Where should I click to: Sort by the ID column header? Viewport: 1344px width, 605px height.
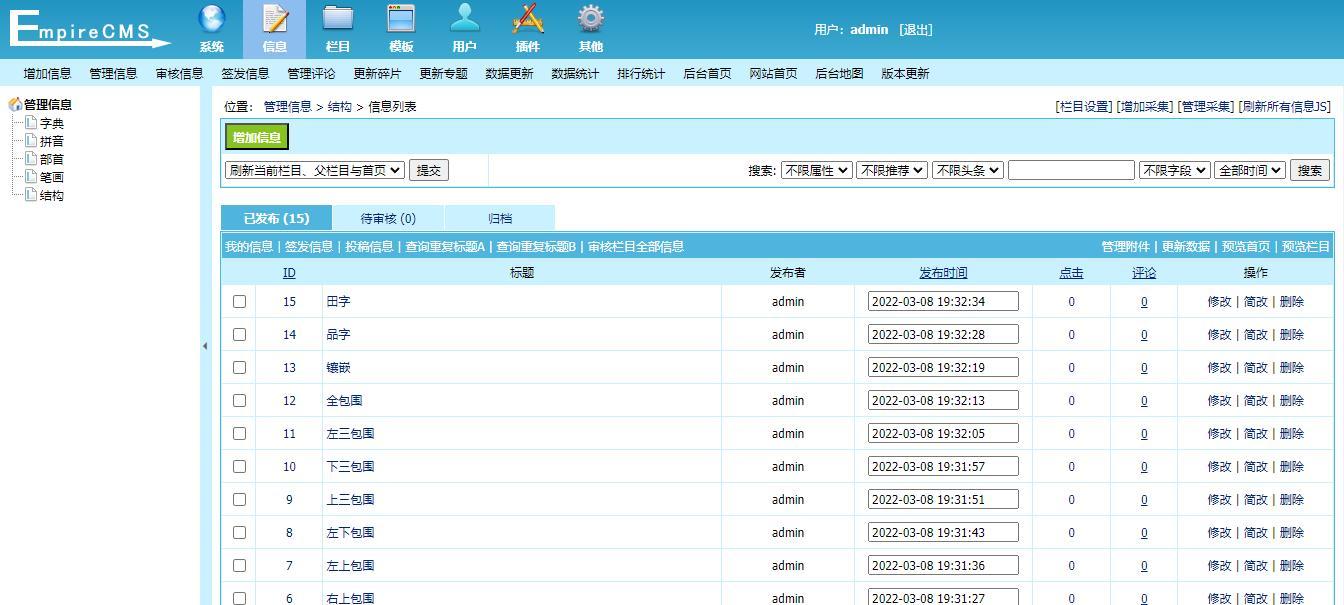[289, 272]
